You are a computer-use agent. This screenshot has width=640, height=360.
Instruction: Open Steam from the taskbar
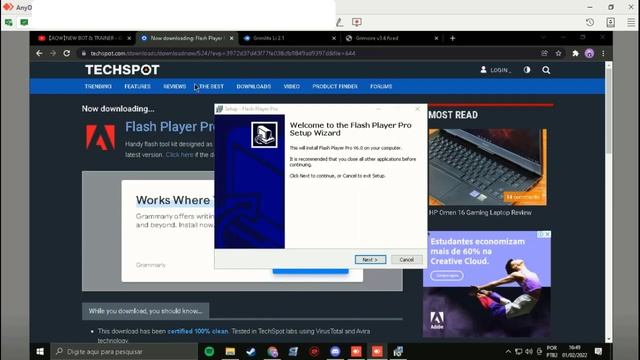[251, 351]
